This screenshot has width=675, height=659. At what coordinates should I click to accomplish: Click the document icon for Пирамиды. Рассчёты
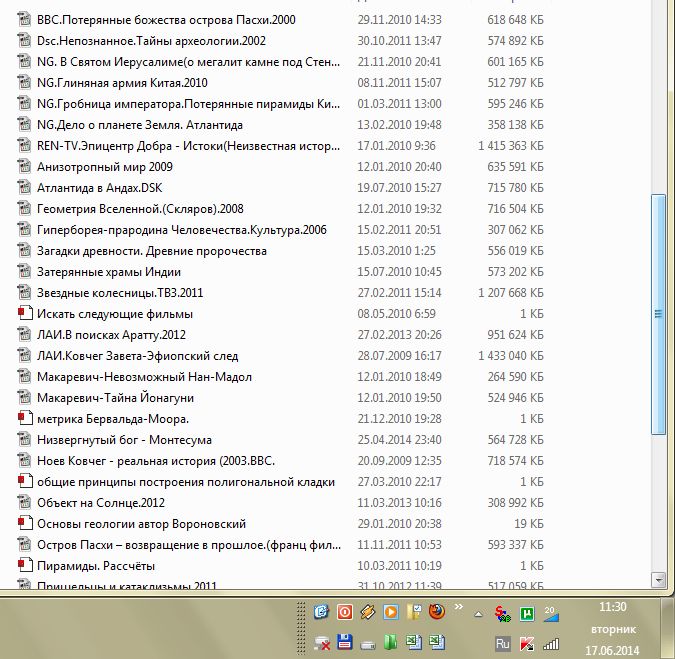25,566
